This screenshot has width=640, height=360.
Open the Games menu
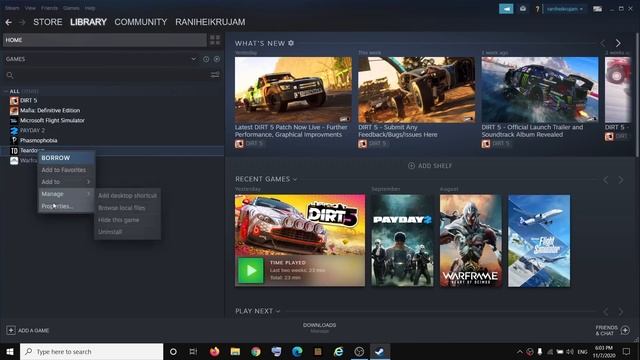(71, 8)
